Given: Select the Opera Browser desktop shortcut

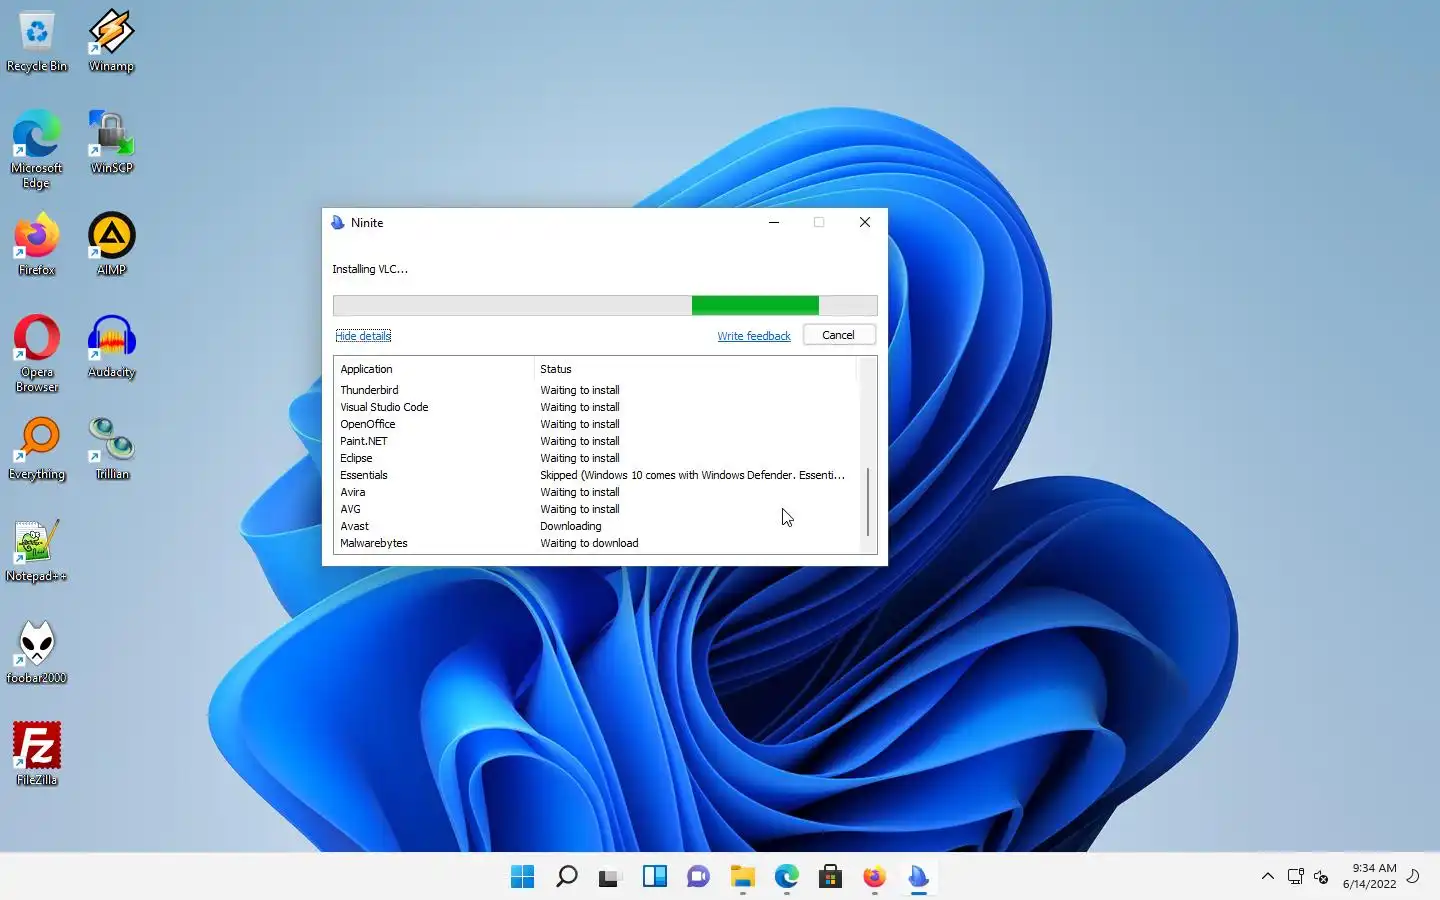Looking at the screenshot, I should coord(37,353).
